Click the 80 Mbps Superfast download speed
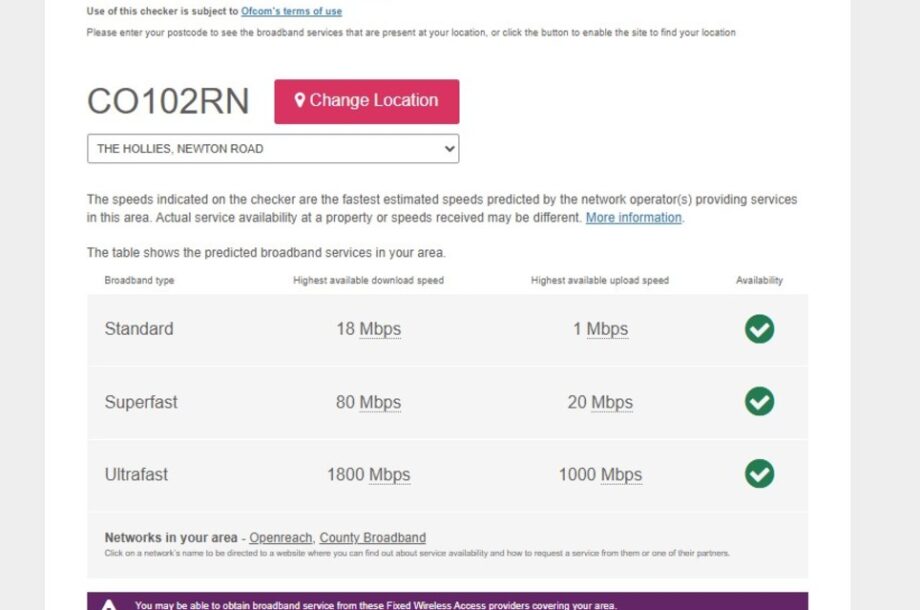The height and width of the screenshot is (610, 920). point(368,402)
